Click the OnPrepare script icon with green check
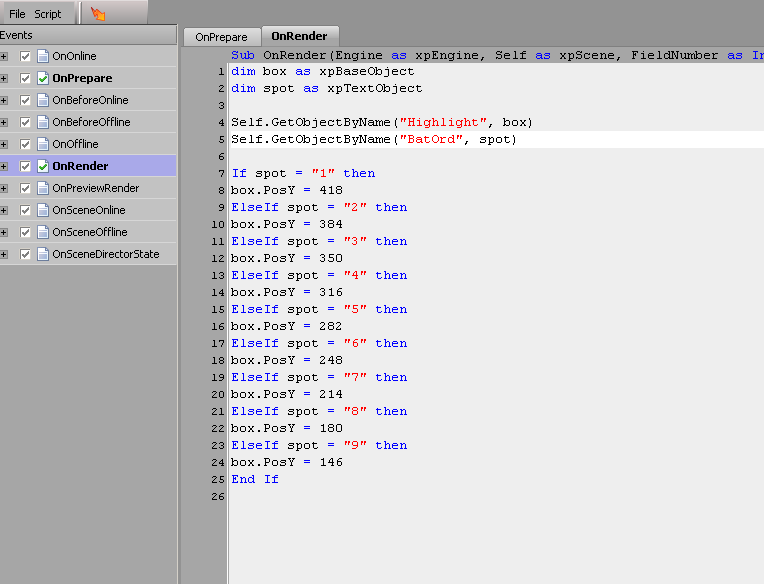Image resolution: width=764 pixels, height=584 pixels. click(43, 78)
